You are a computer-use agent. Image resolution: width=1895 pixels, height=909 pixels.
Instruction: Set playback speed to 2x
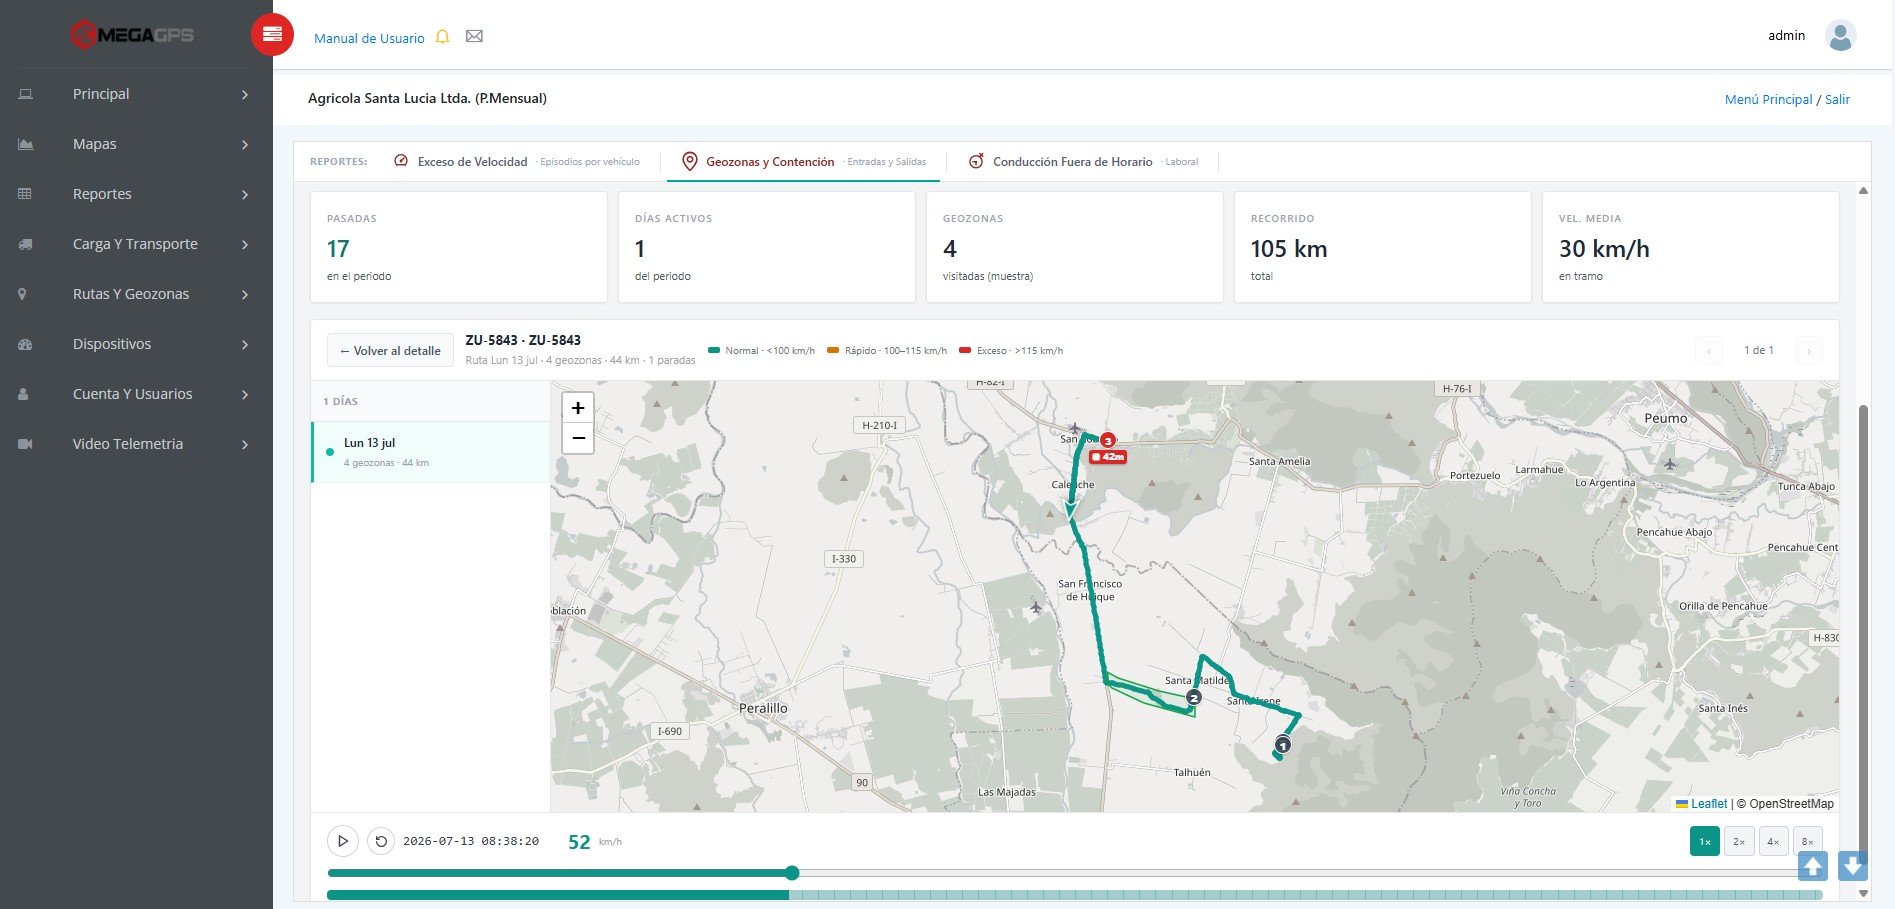coord(1739,841)
